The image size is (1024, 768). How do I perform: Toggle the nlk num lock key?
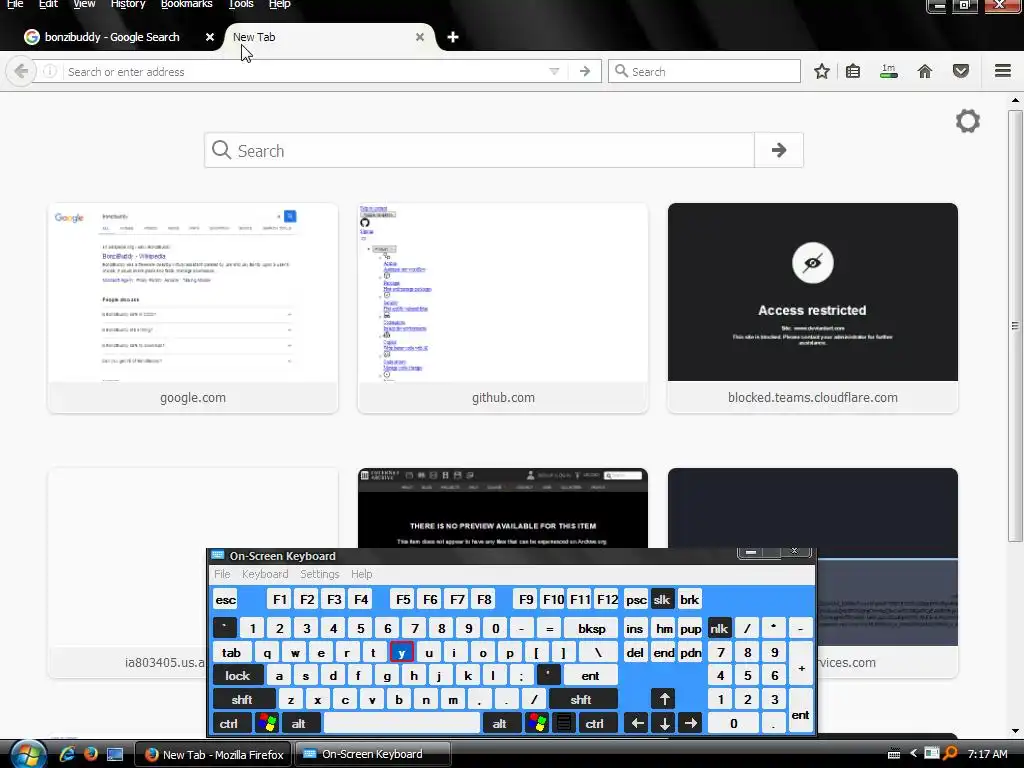719,628
